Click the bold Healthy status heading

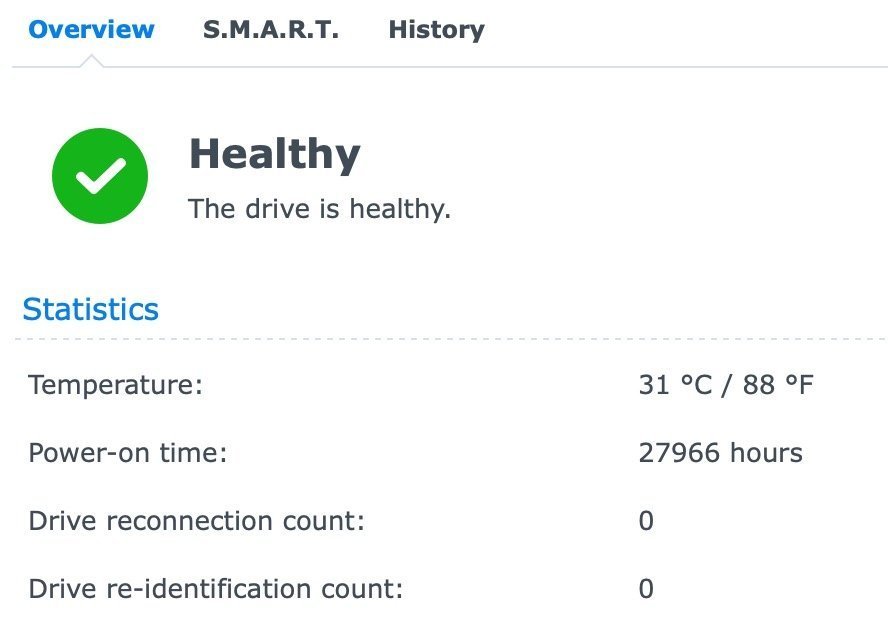click(274, 155)
